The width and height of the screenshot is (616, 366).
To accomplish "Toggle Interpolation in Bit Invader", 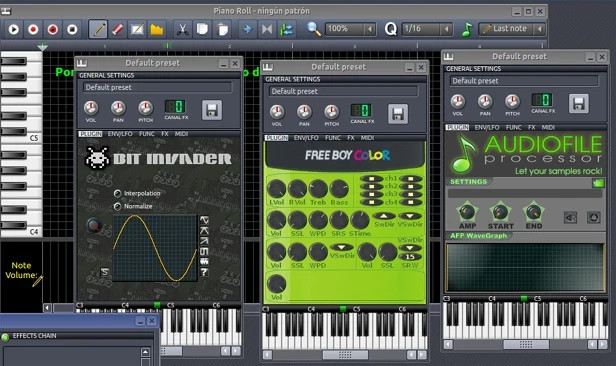I will [117, 193].
